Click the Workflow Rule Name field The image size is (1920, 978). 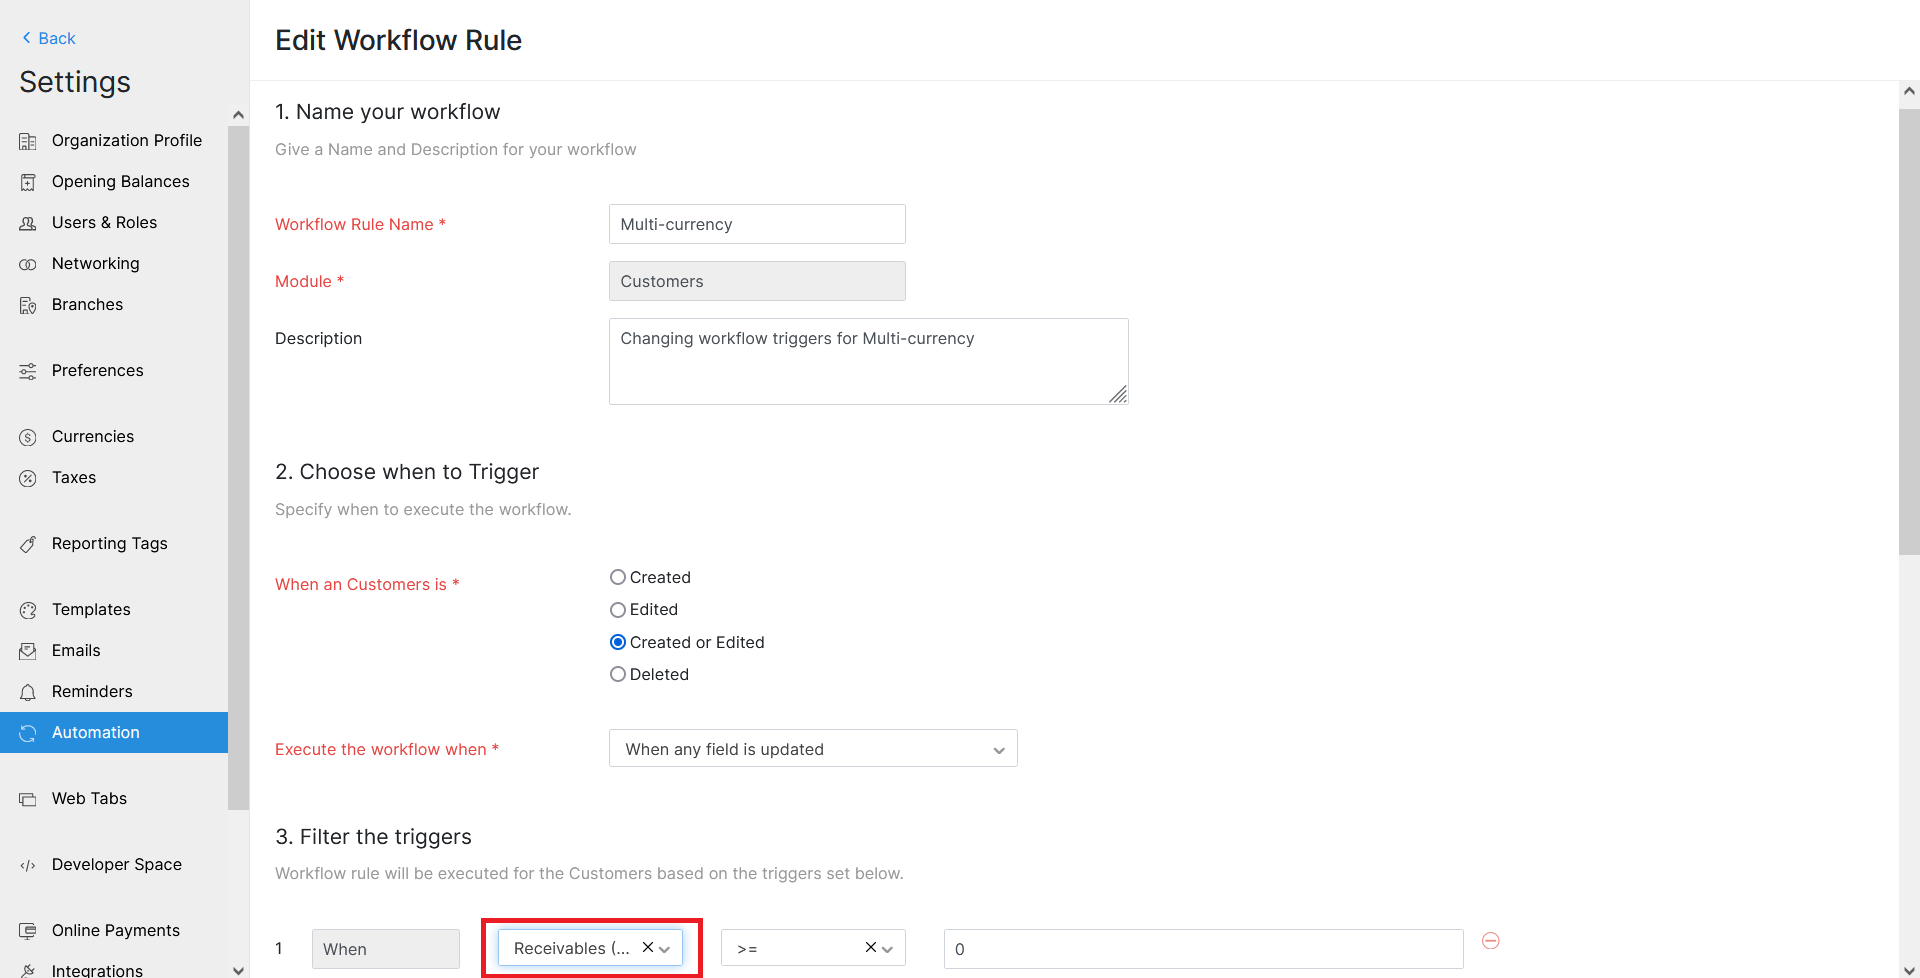click(756, 224)
